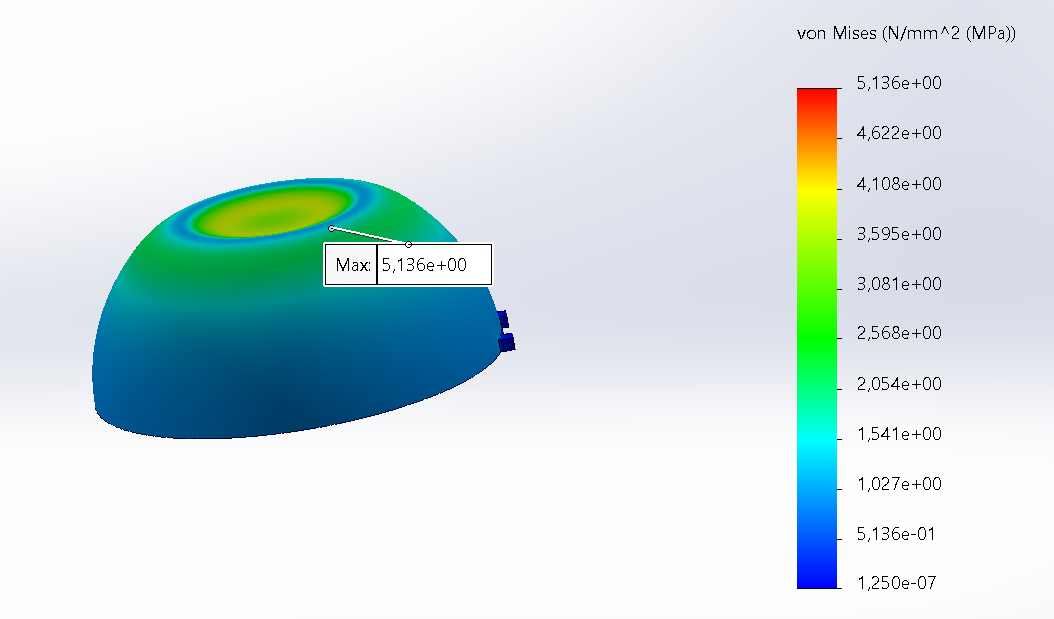Click the dark blue lower front of the dome
The image size is (1054, 619).
pyautogui.click(x=280, y=400)
